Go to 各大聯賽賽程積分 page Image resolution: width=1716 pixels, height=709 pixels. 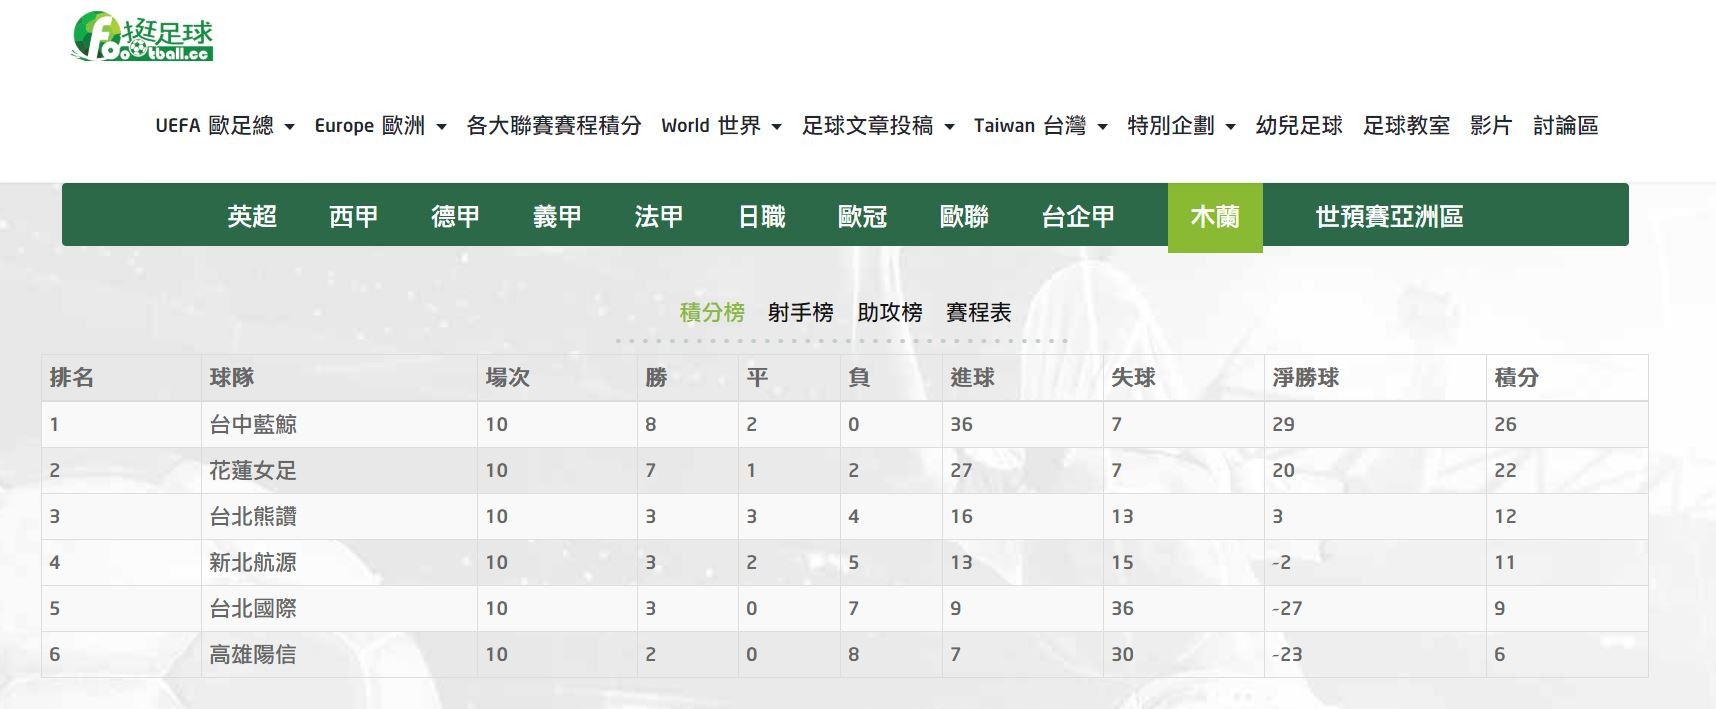click(x=553, y=126)
